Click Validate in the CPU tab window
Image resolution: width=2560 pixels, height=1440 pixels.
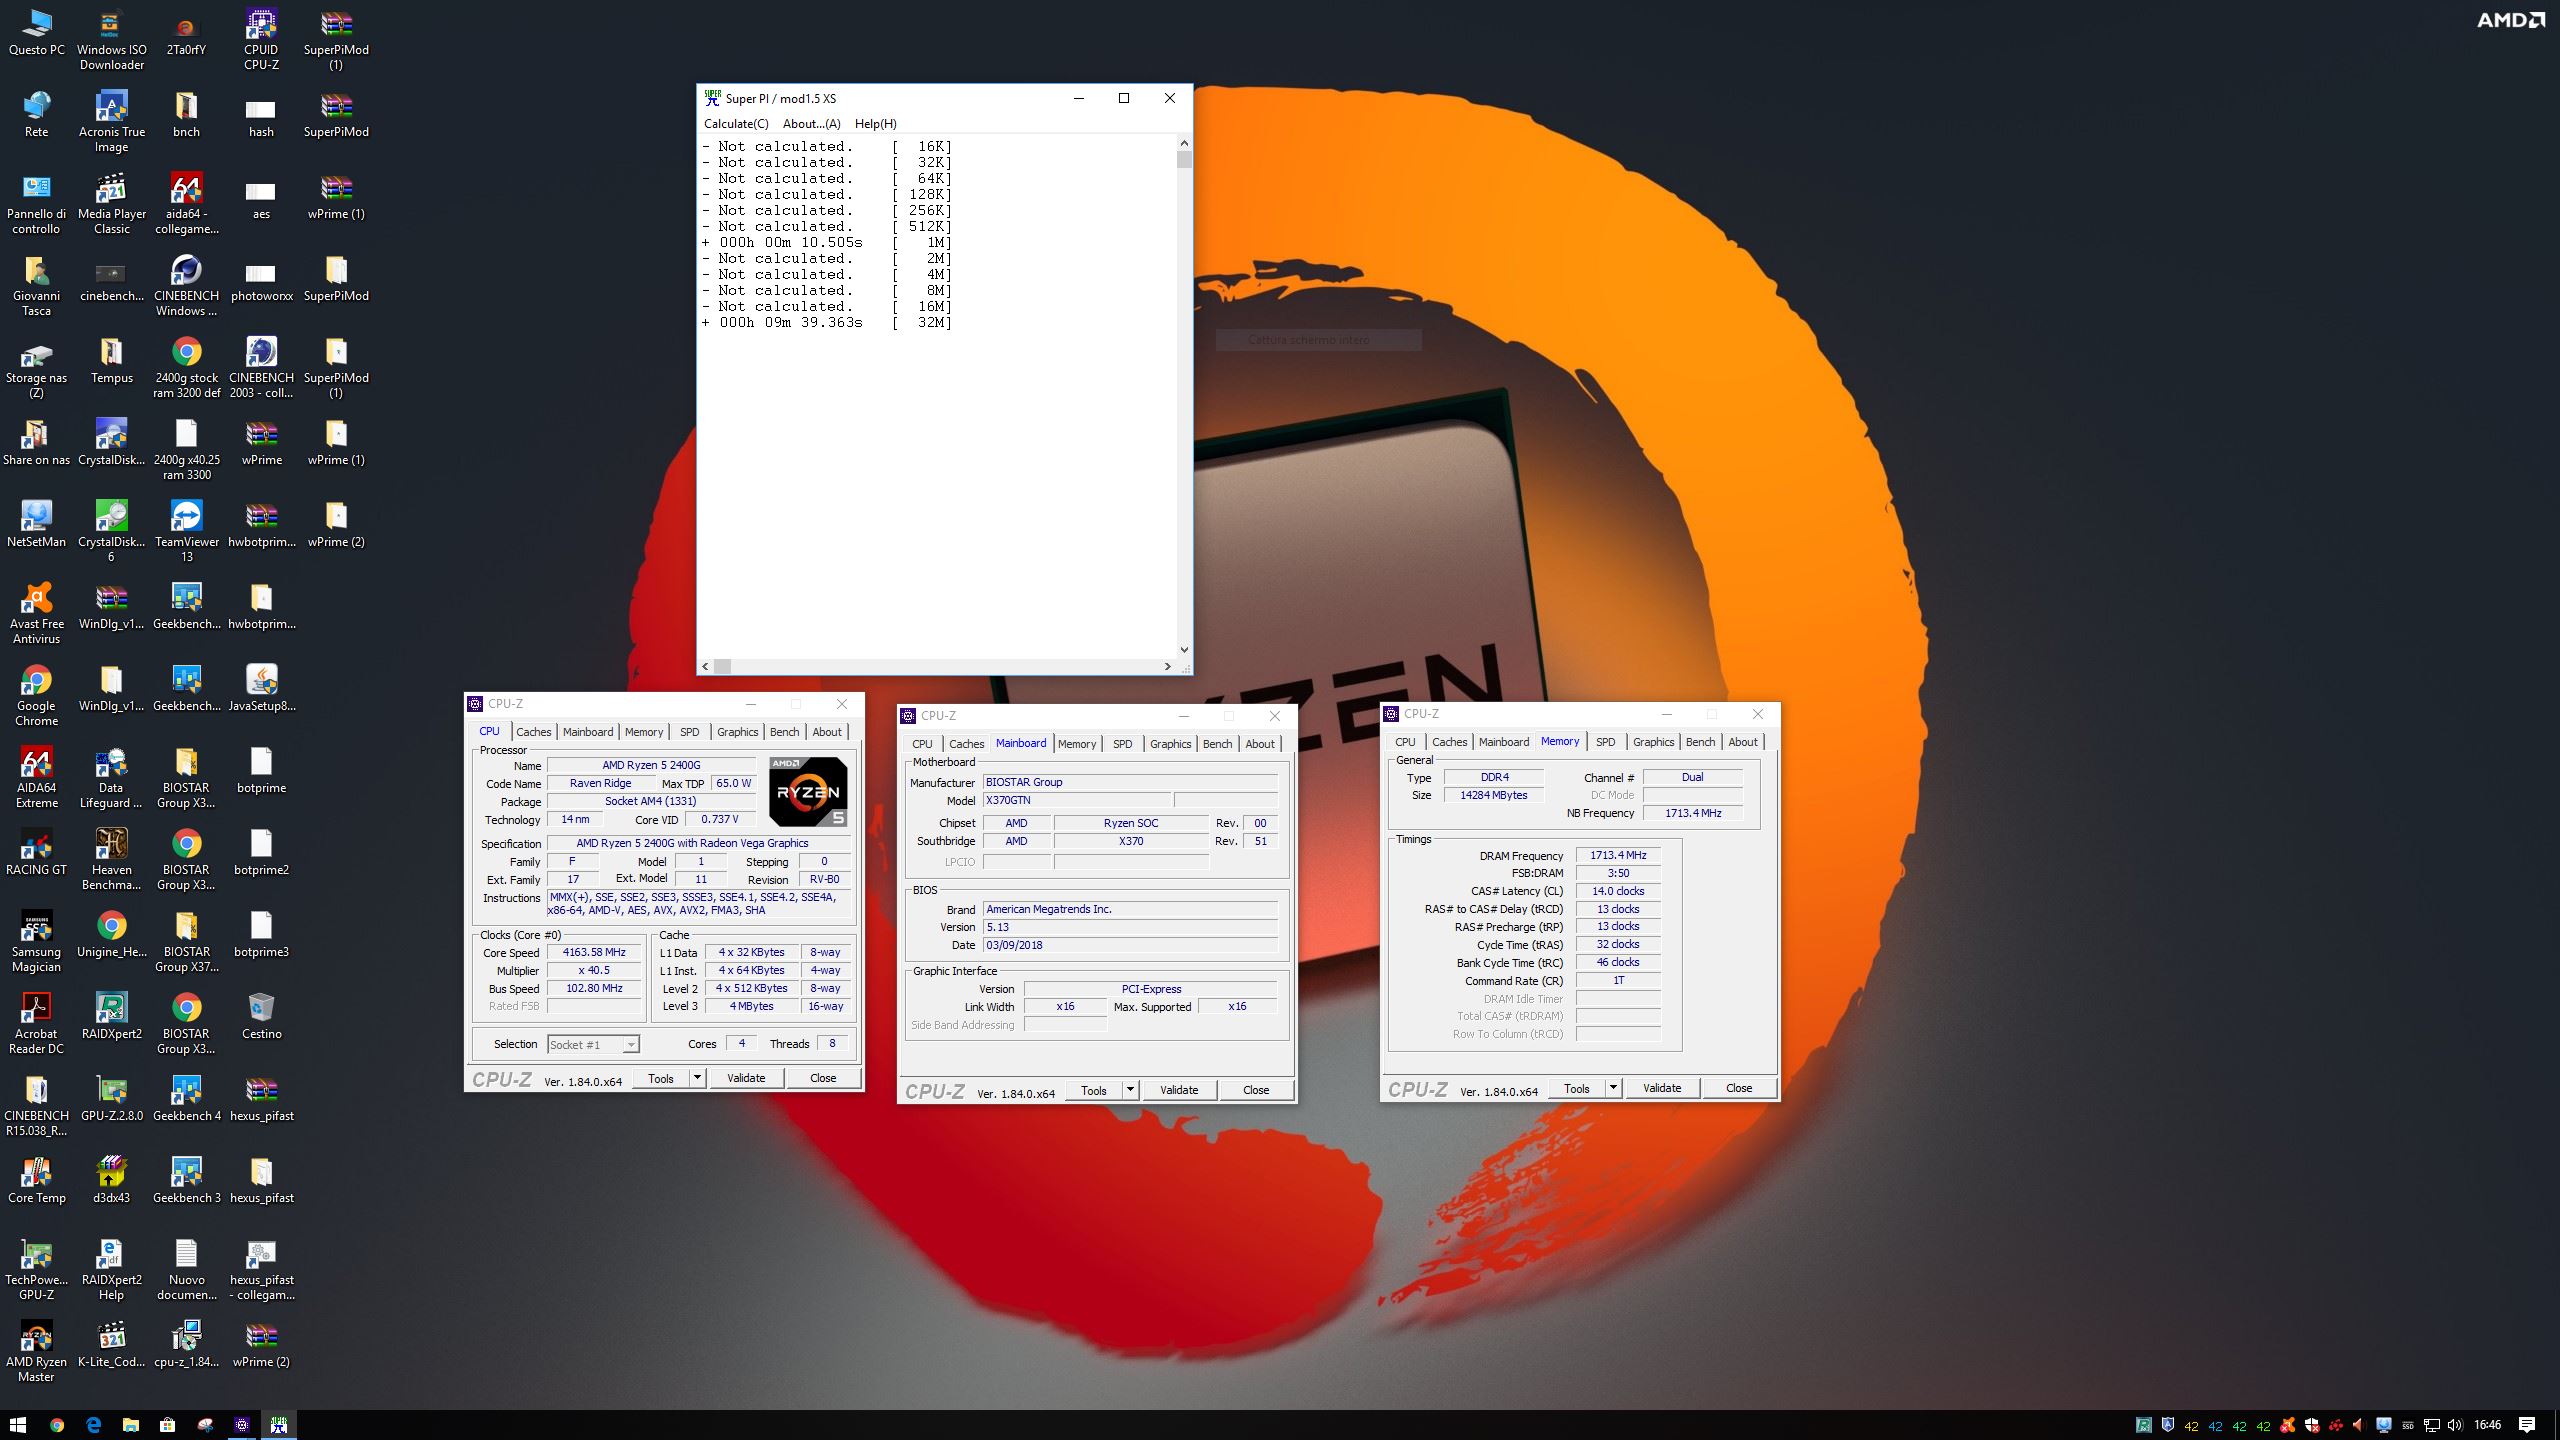point(745,1078)
